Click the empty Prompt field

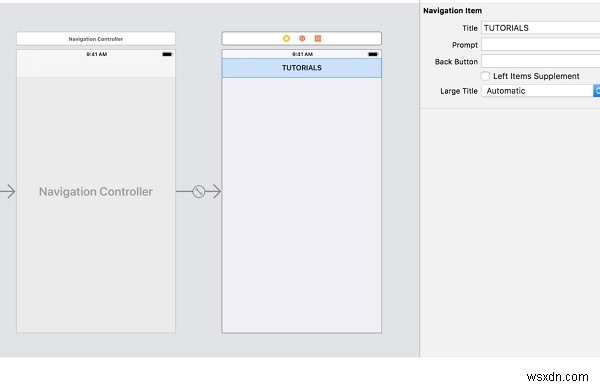coord(540,45)
